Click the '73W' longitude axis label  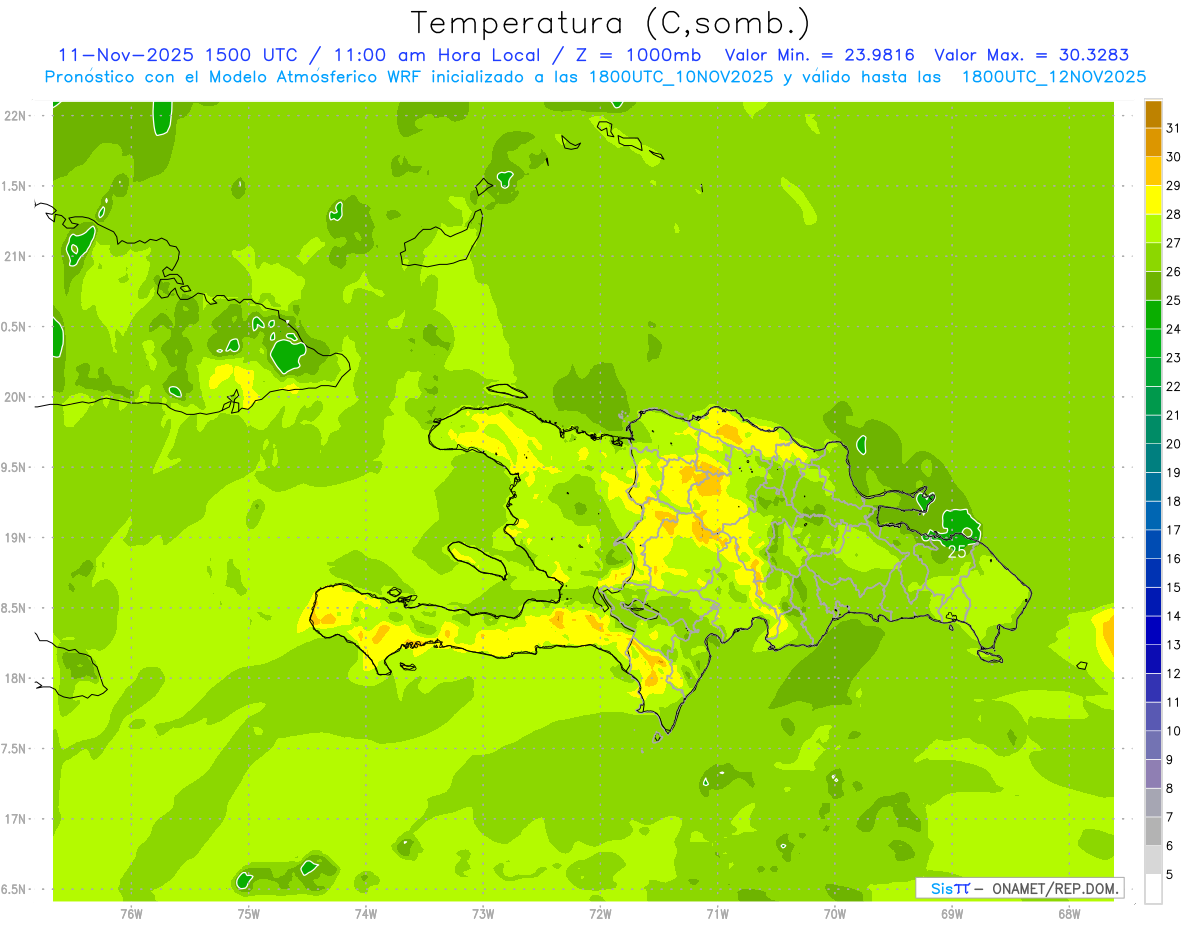483,914
